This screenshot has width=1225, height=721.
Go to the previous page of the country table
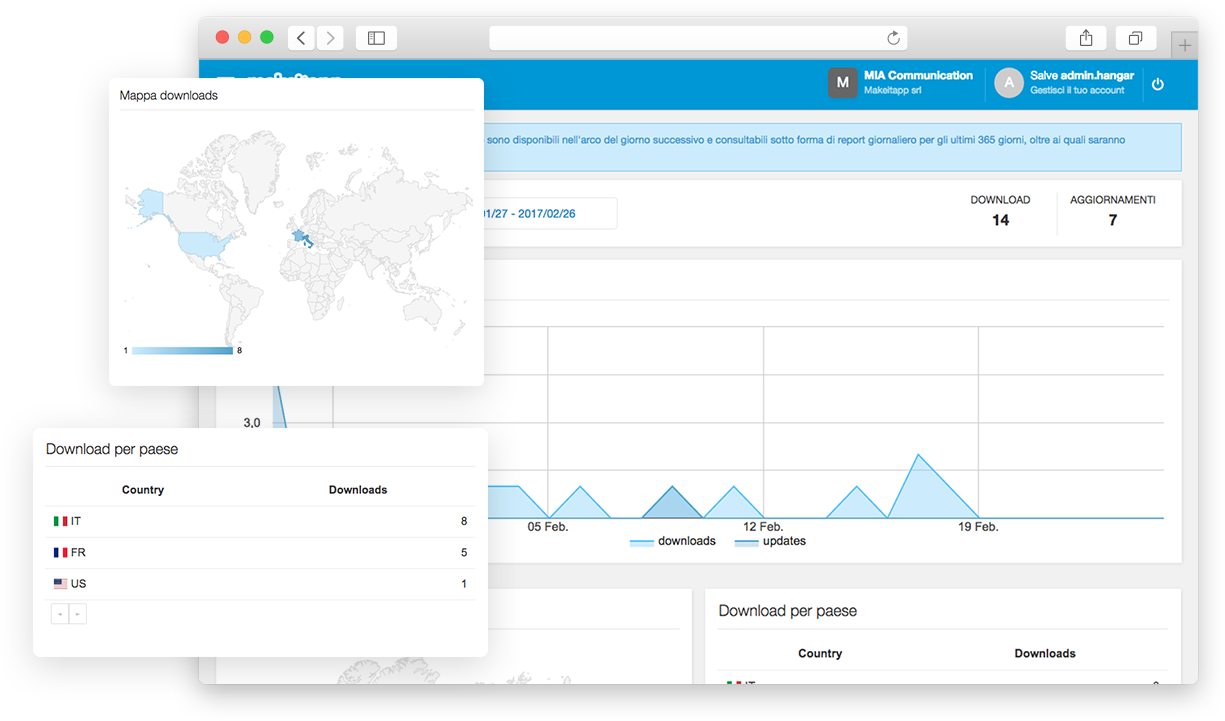tap(60, 614)
